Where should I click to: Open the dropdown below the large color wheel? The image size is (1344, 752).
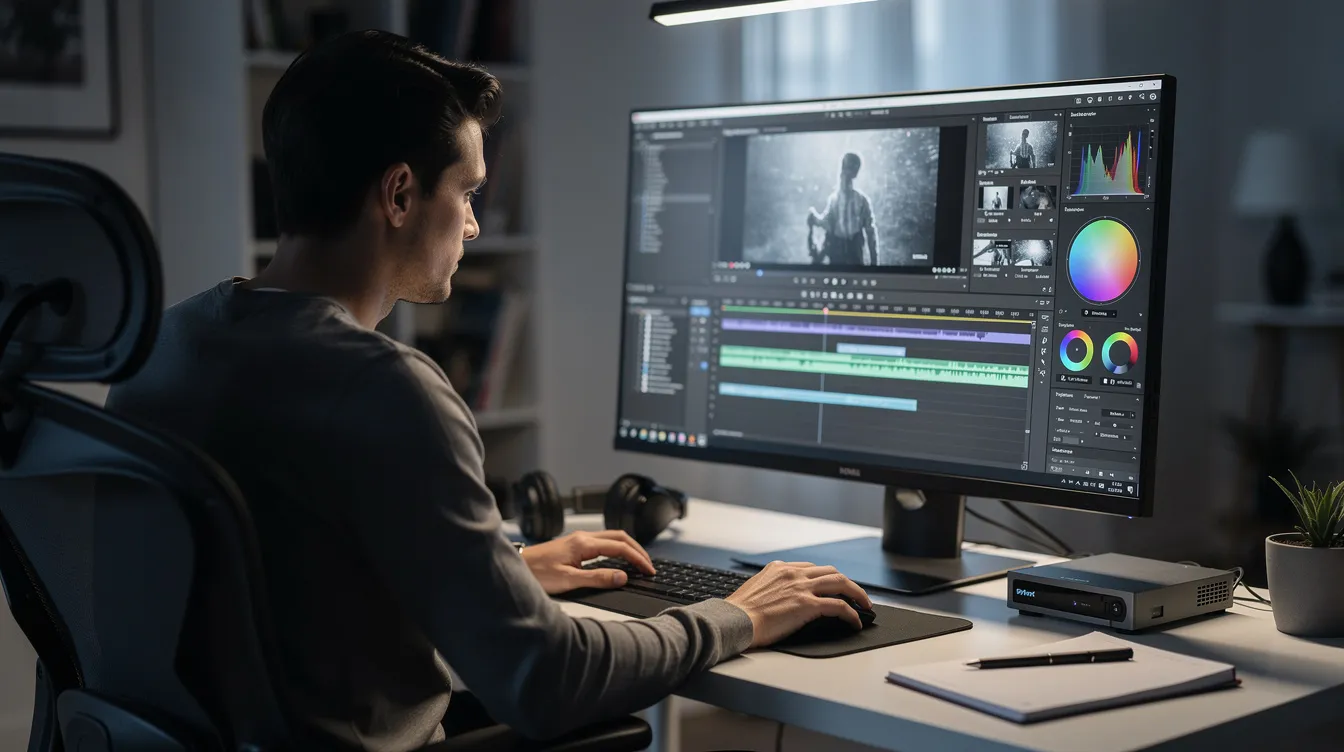1098,313
